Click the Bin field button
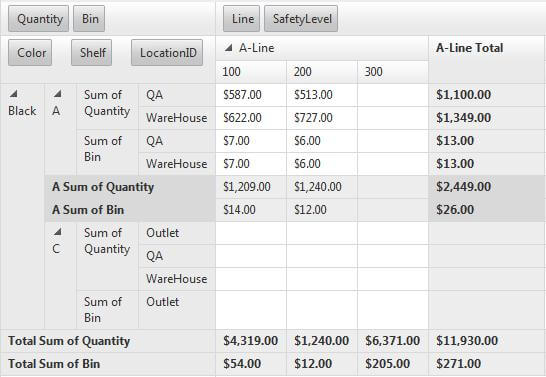This screenshot has height=377, width=546. point(89,19)
